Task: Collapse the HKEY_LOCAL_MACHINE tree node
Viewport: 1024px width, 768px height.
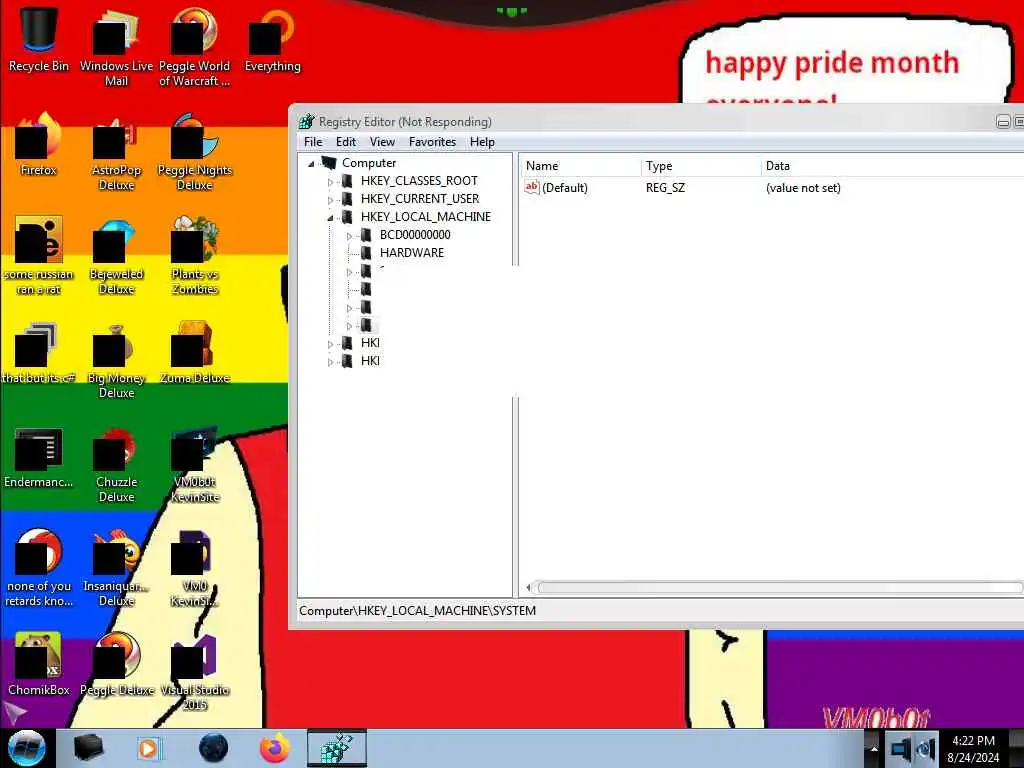Action: click(x=330, y=217)
